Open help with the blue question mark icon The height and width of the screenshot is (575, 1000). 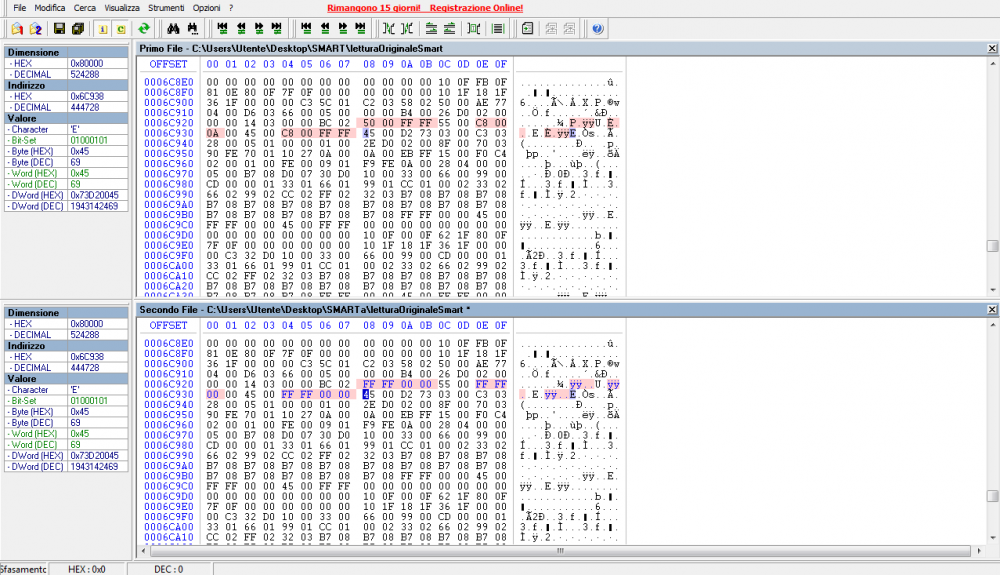[597, 28]
